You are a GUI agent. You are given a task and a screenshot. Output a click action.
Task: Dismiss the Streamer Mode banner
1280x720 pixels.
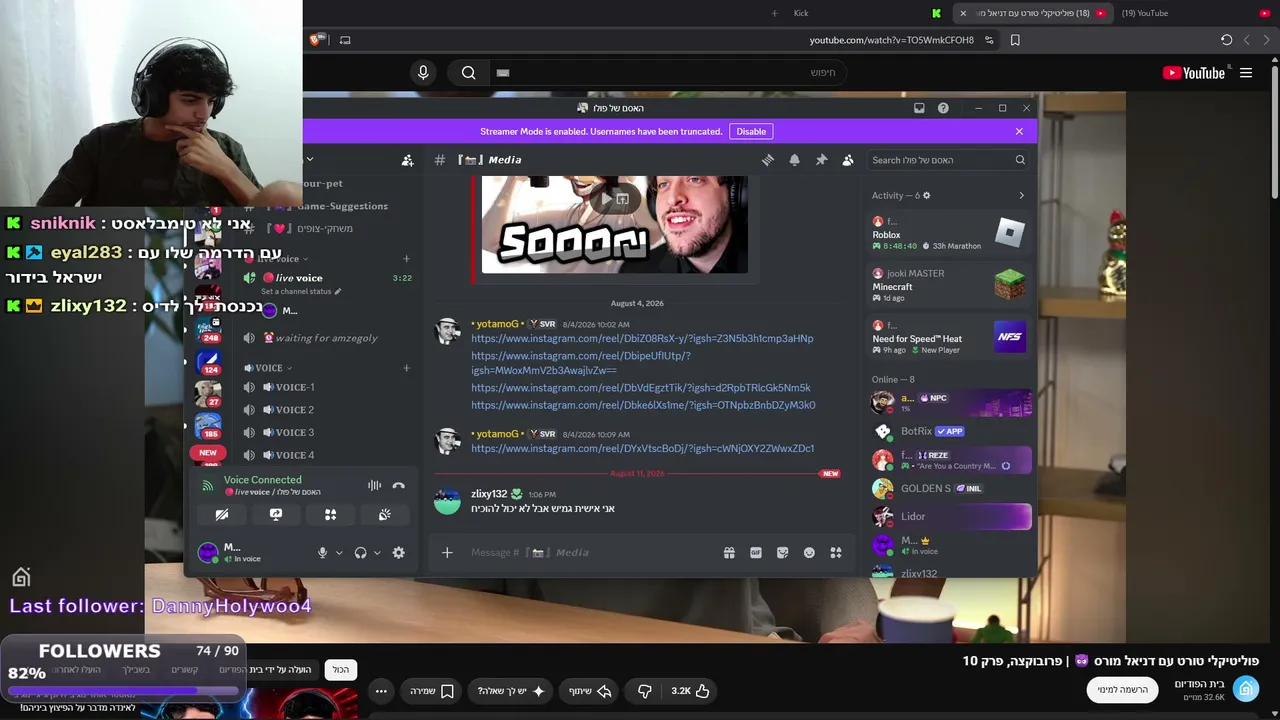pos(1019,131)
